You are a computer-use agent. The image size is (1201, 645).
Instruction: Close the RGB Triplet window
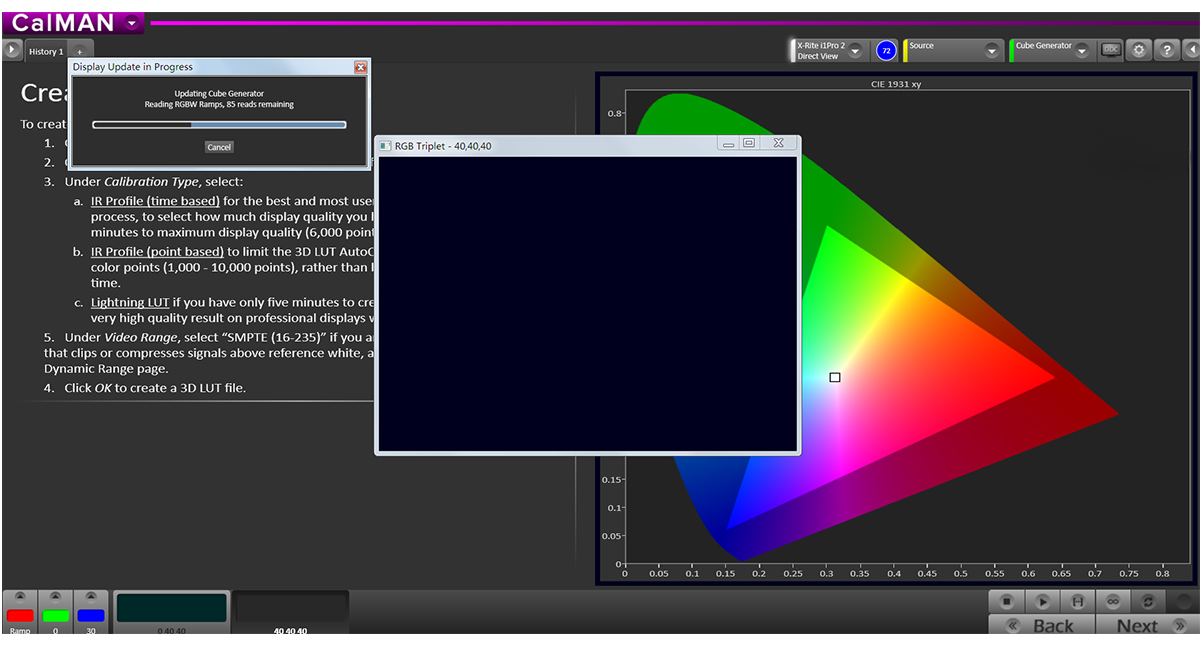[x=778, y=144]
